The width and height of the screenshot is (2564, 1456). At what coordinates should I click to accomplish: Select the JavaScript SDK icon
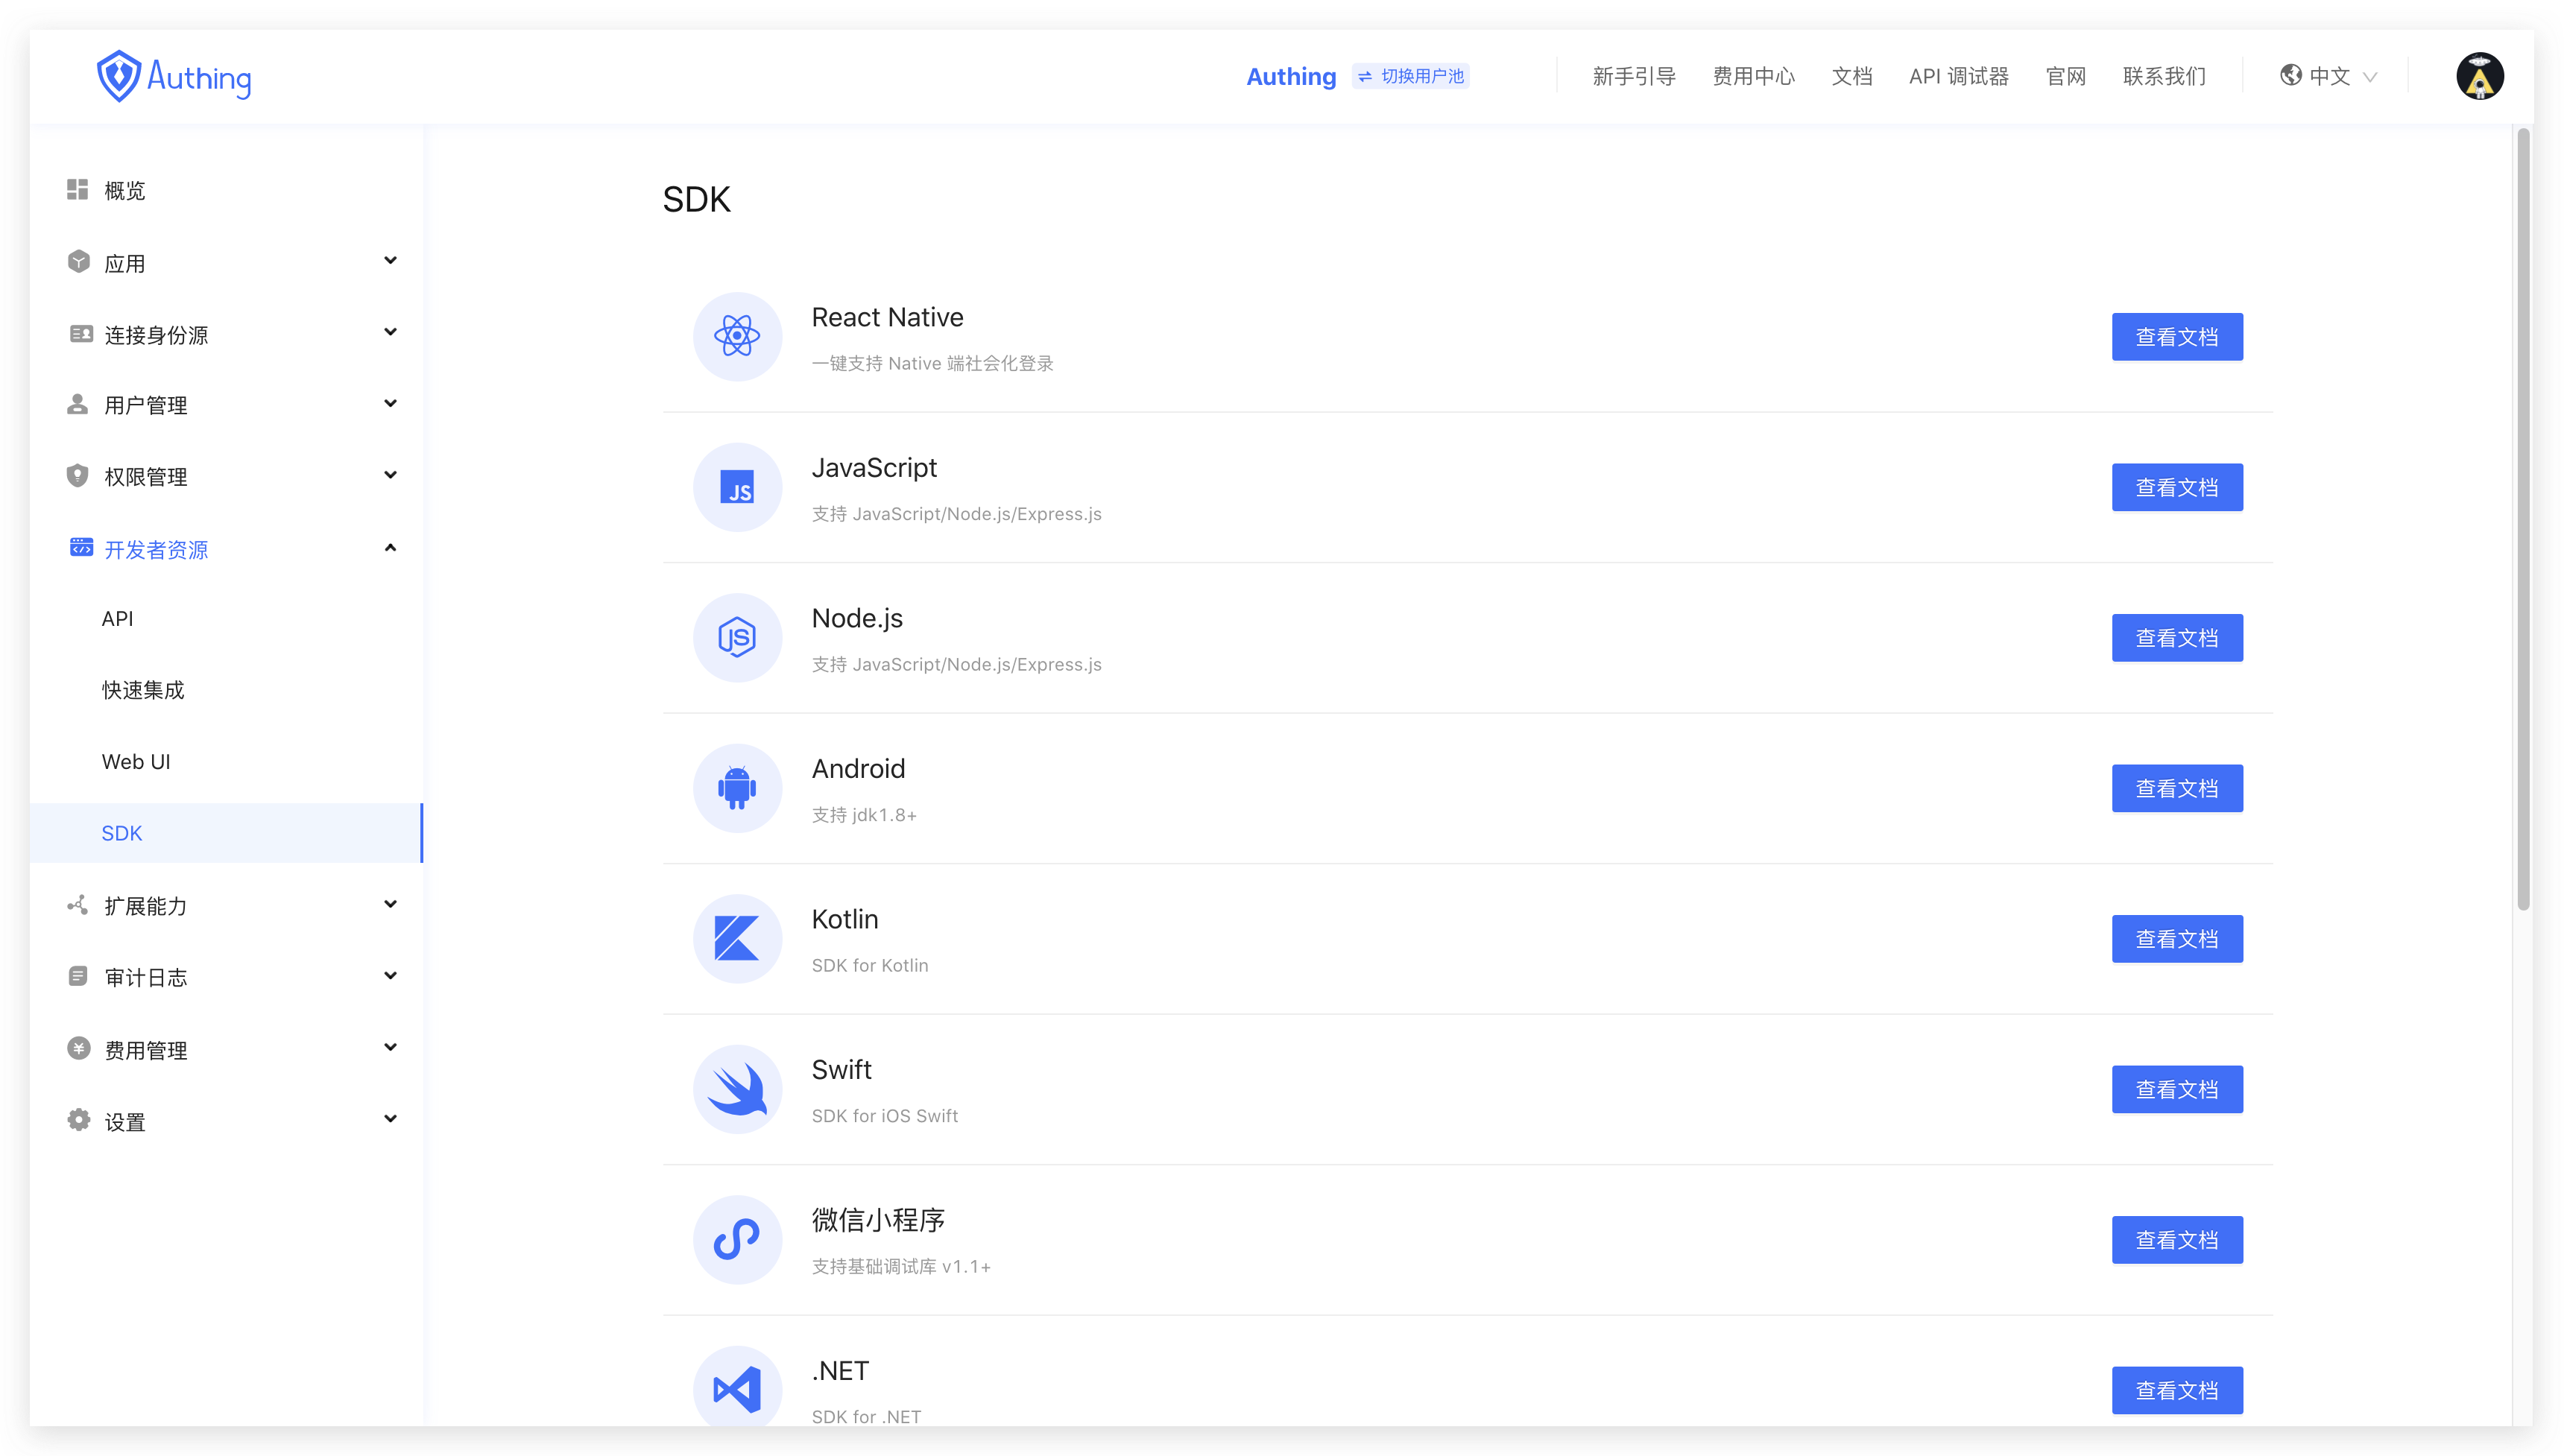click(x=737, y=487)
